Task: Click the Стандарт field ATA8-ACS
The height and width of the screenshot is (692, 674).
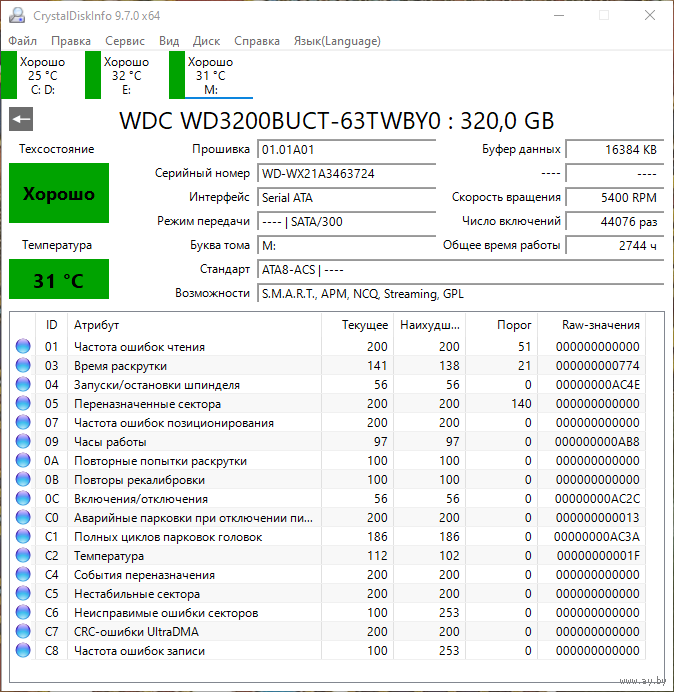Action: coord(461,269)
